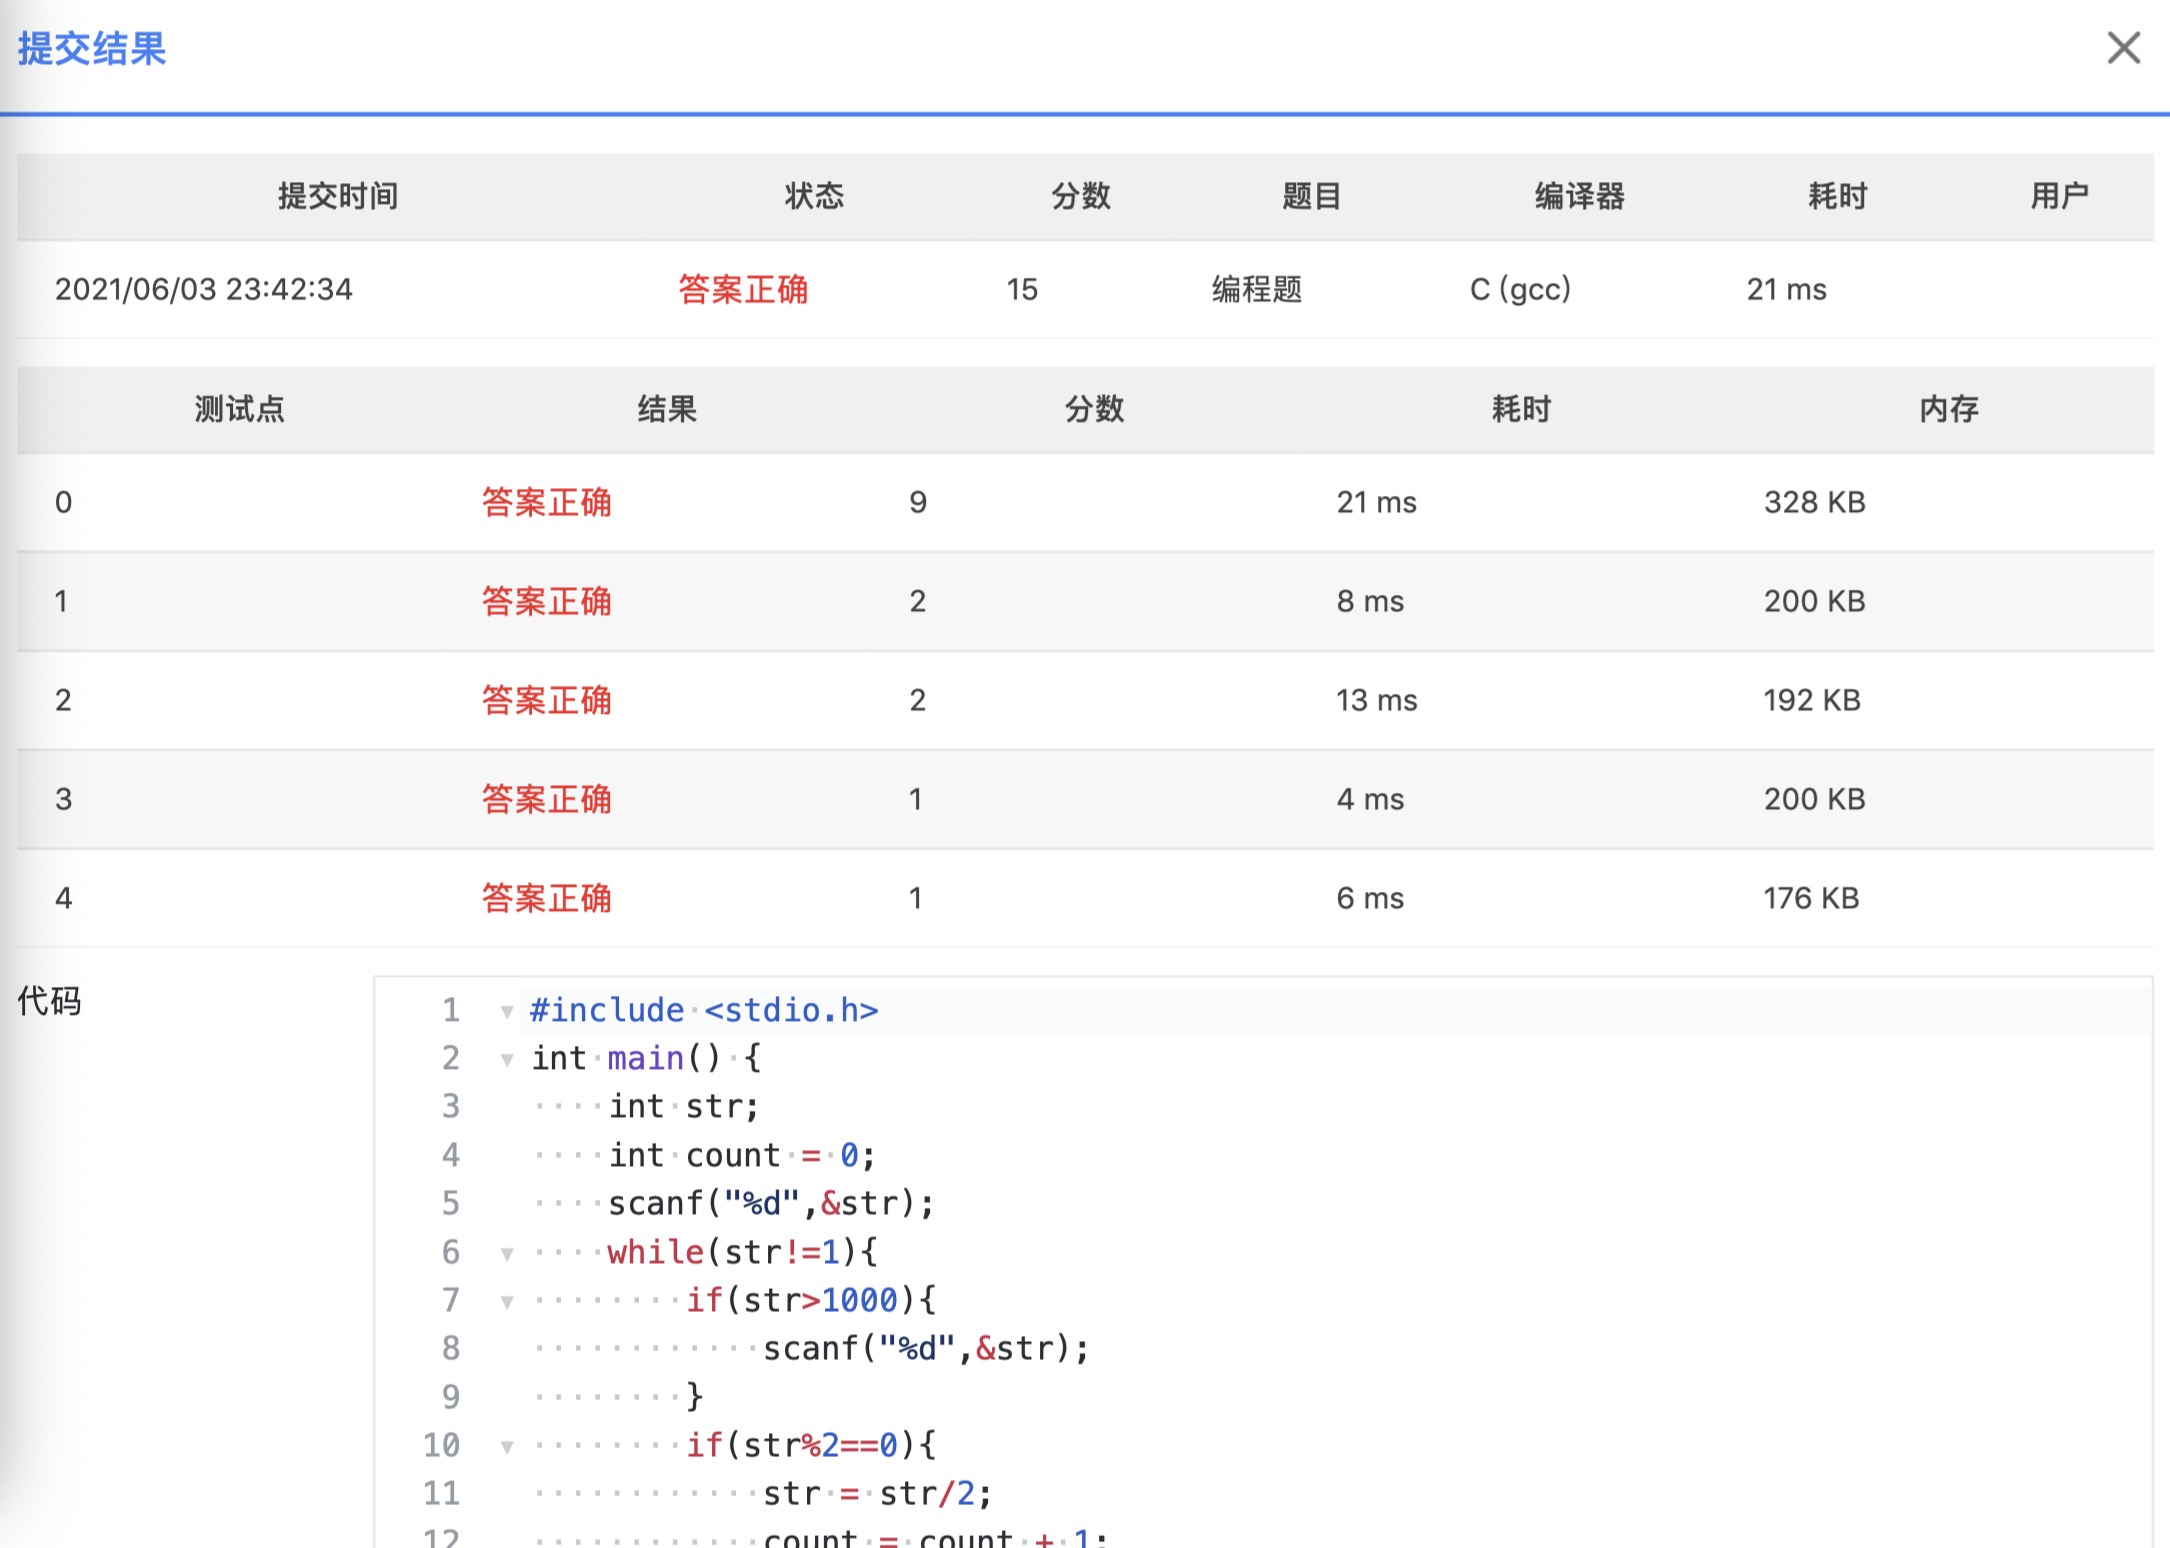Click test point 0 result 答案正确
This screenshot has width=2170, height=1548.
(546, 502)
